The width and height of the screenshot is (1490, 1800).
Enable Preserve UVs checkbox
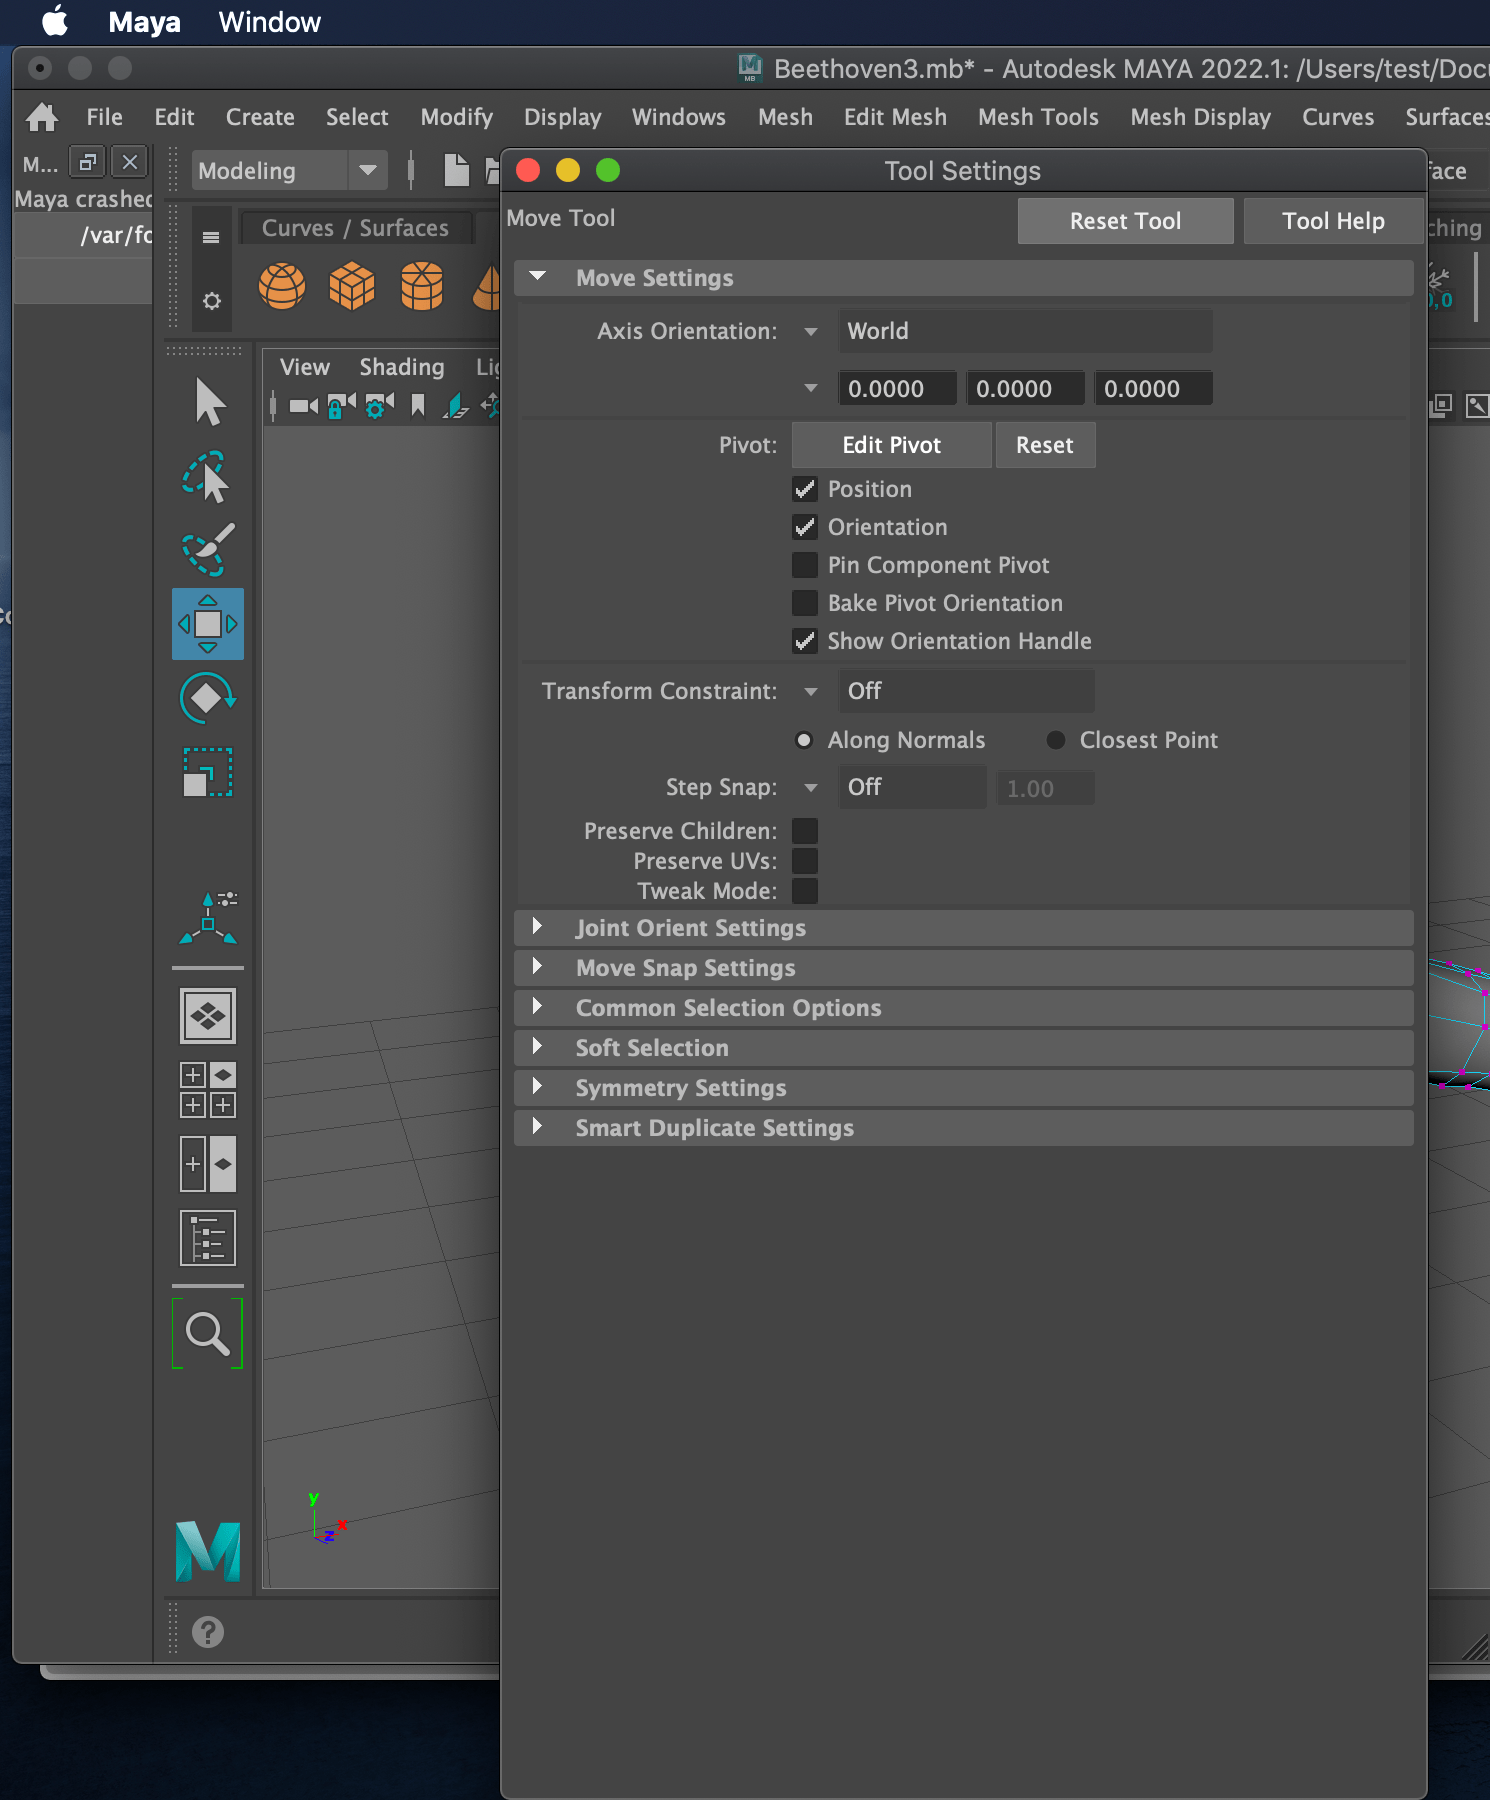click(805, 861)
